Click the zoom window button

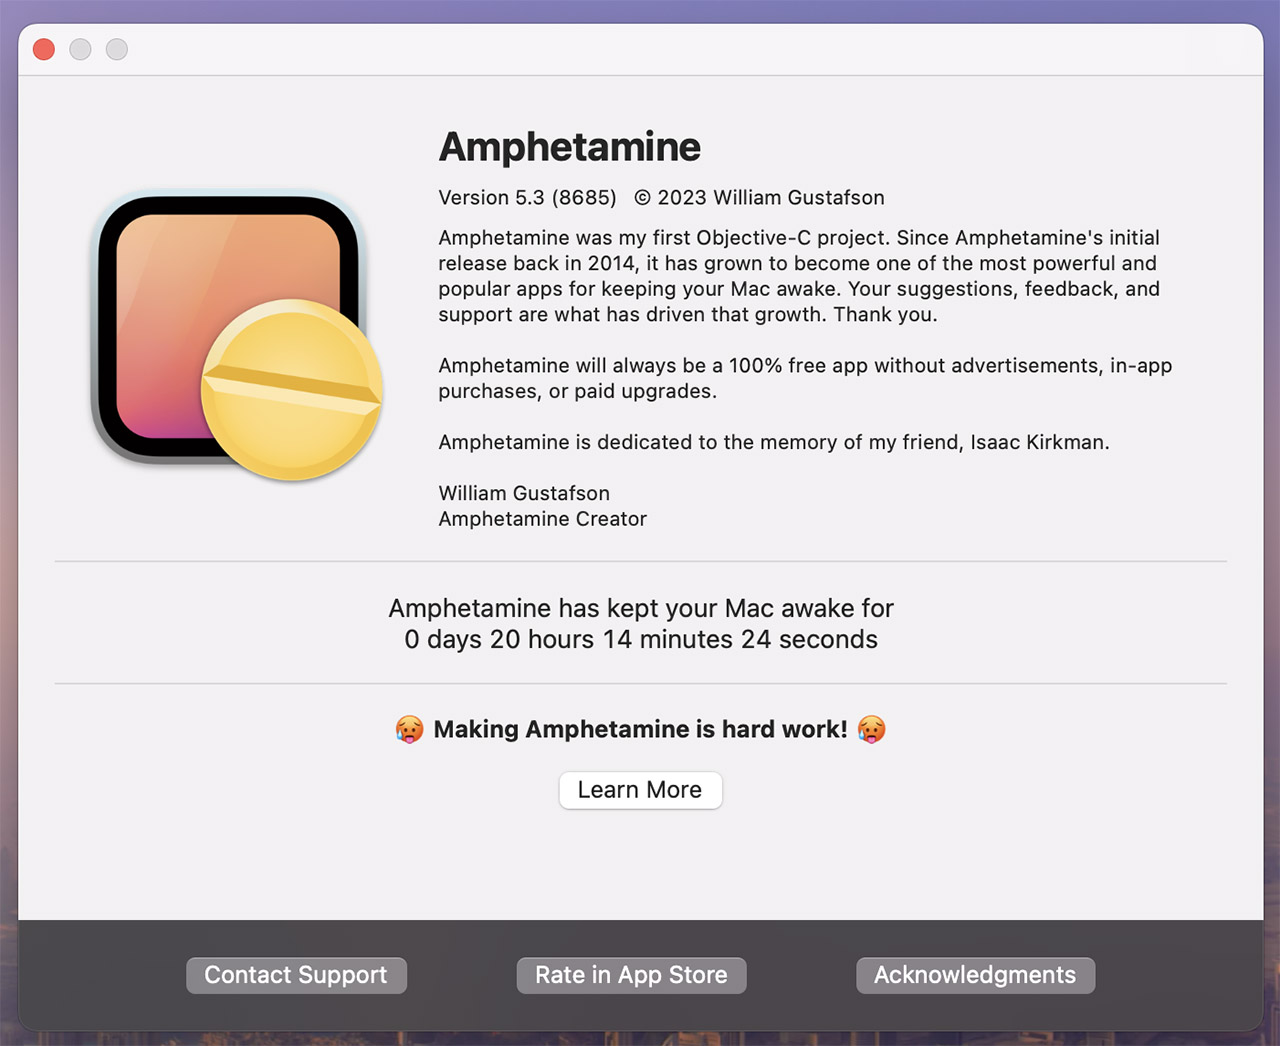coord(117,49)
